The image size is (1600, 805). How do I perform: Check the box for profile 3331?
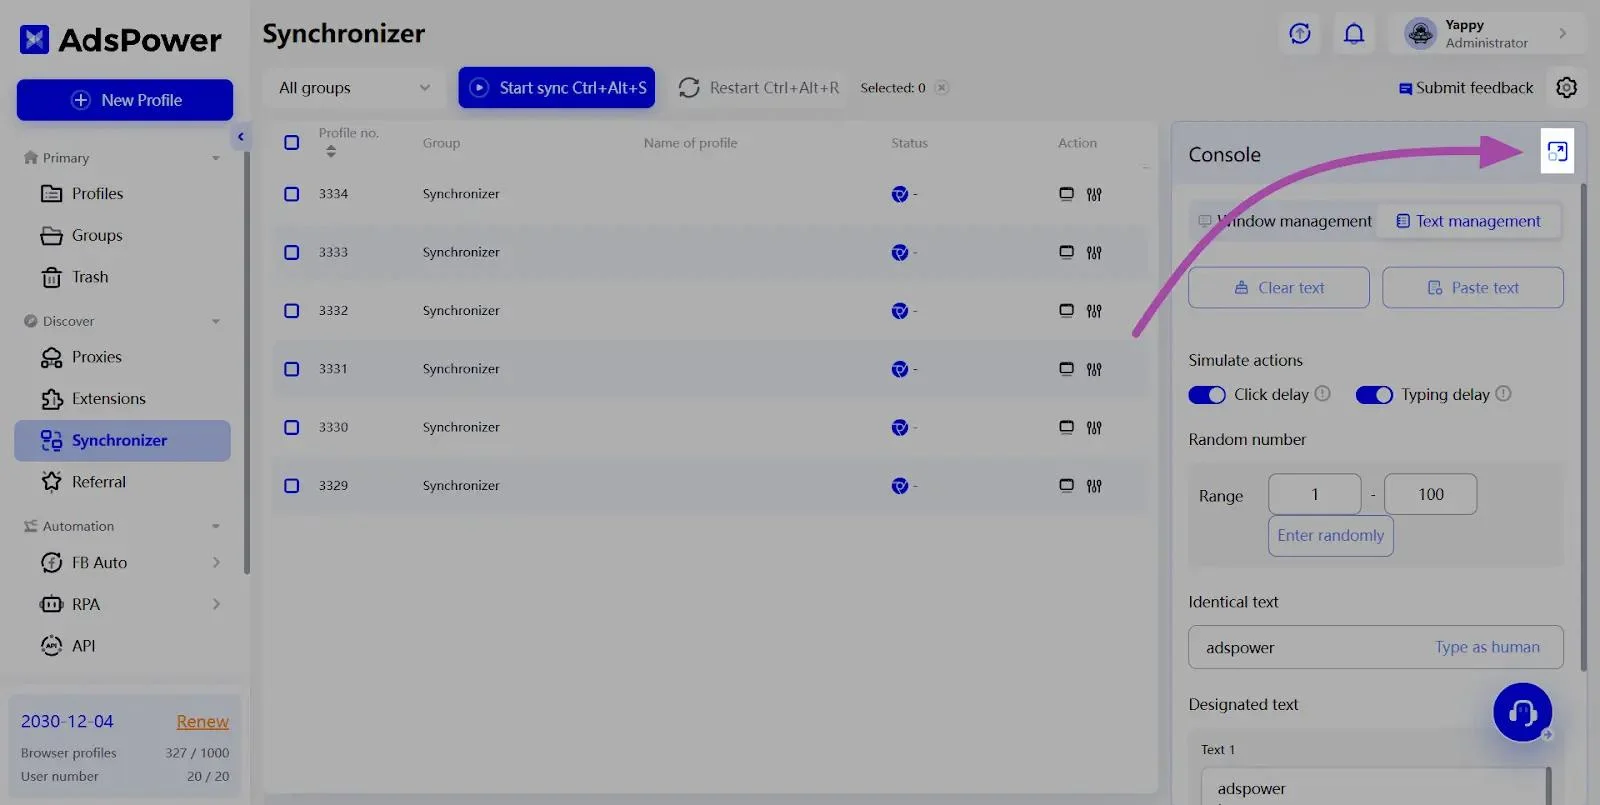click(x=292, y=369)
